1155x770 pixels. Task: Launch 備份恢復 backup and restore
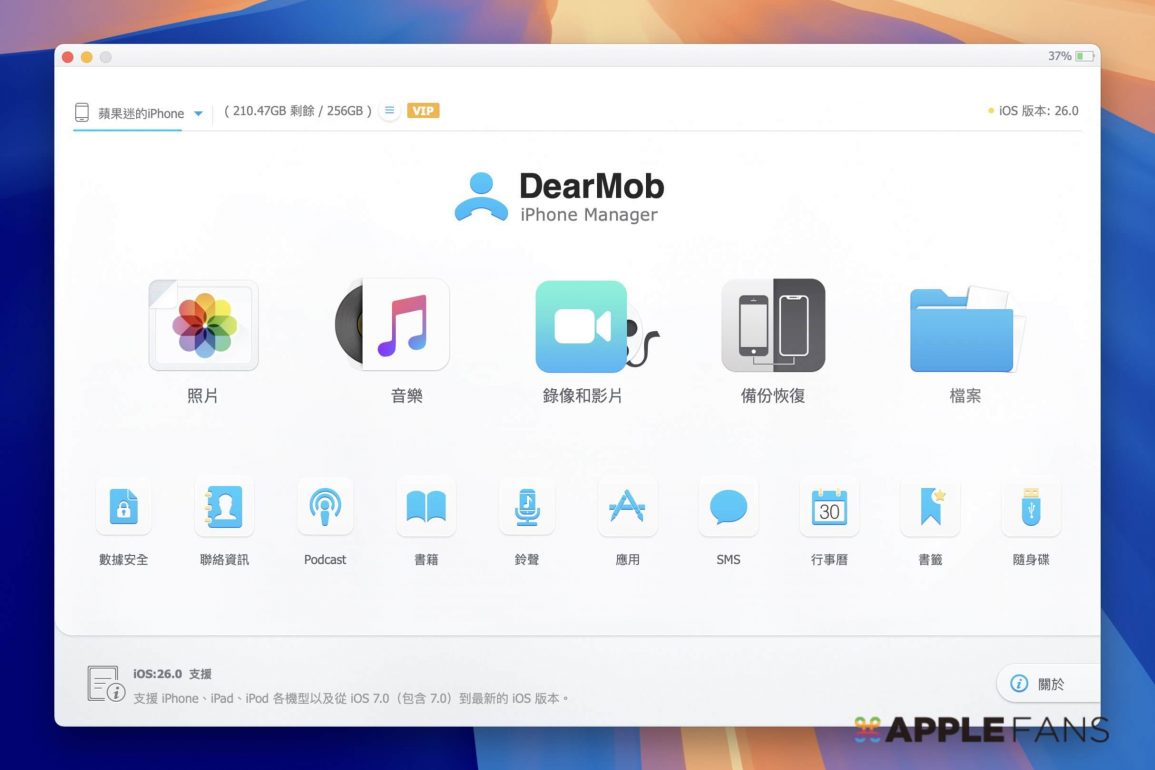[773, 326]
